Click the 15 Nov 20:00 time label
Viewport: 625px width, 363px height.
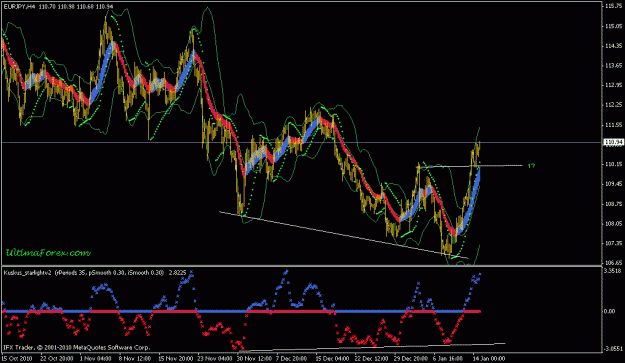point(175,358)
